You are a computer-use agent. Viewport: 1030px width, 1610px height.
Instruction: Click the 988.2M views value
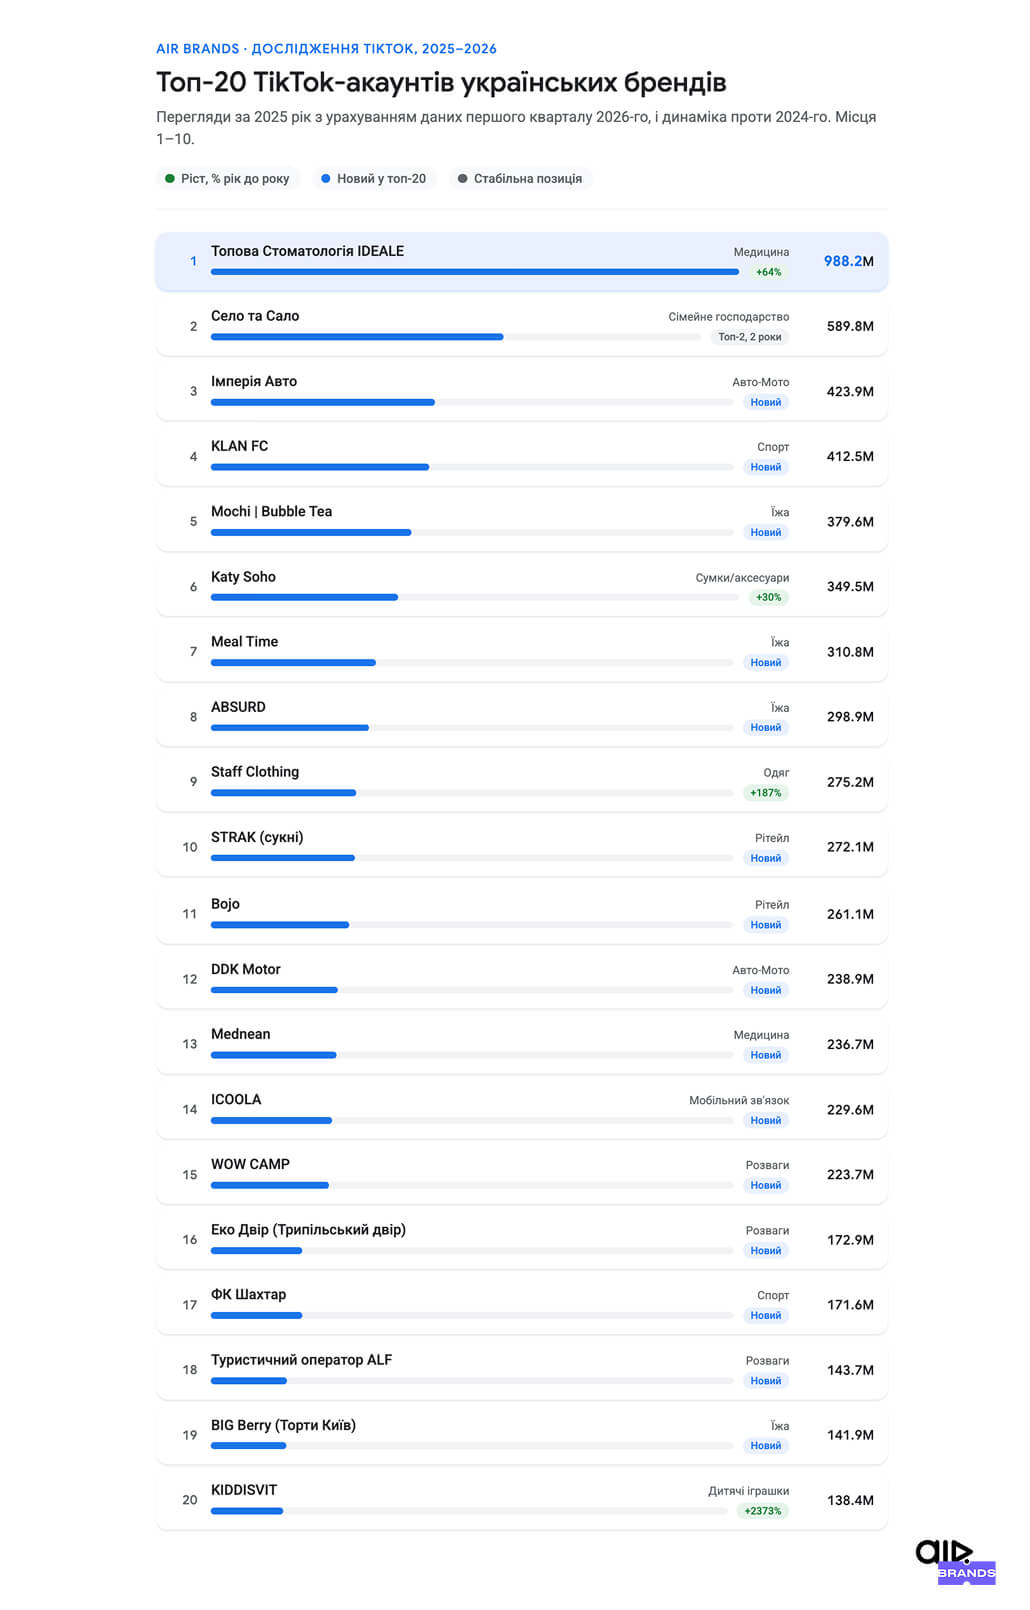point(849,261)
